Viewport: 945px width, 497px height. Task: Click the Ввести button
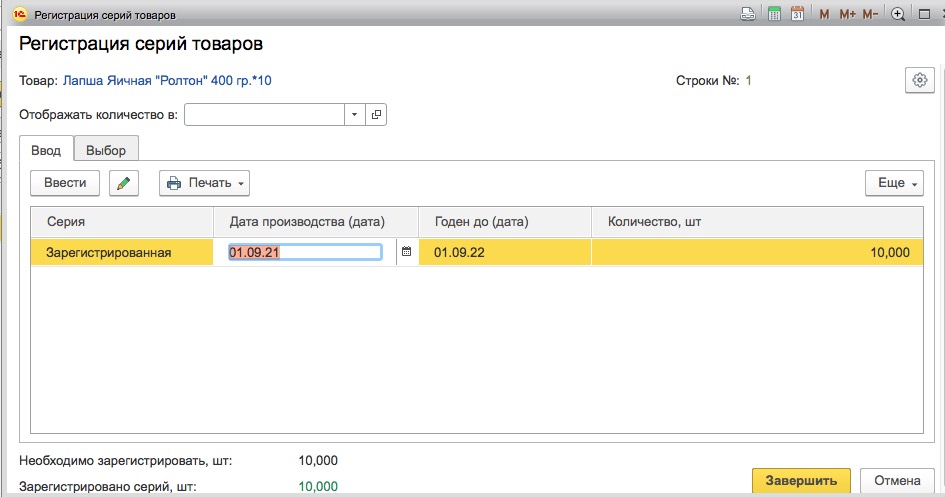(x=65, y=183)
